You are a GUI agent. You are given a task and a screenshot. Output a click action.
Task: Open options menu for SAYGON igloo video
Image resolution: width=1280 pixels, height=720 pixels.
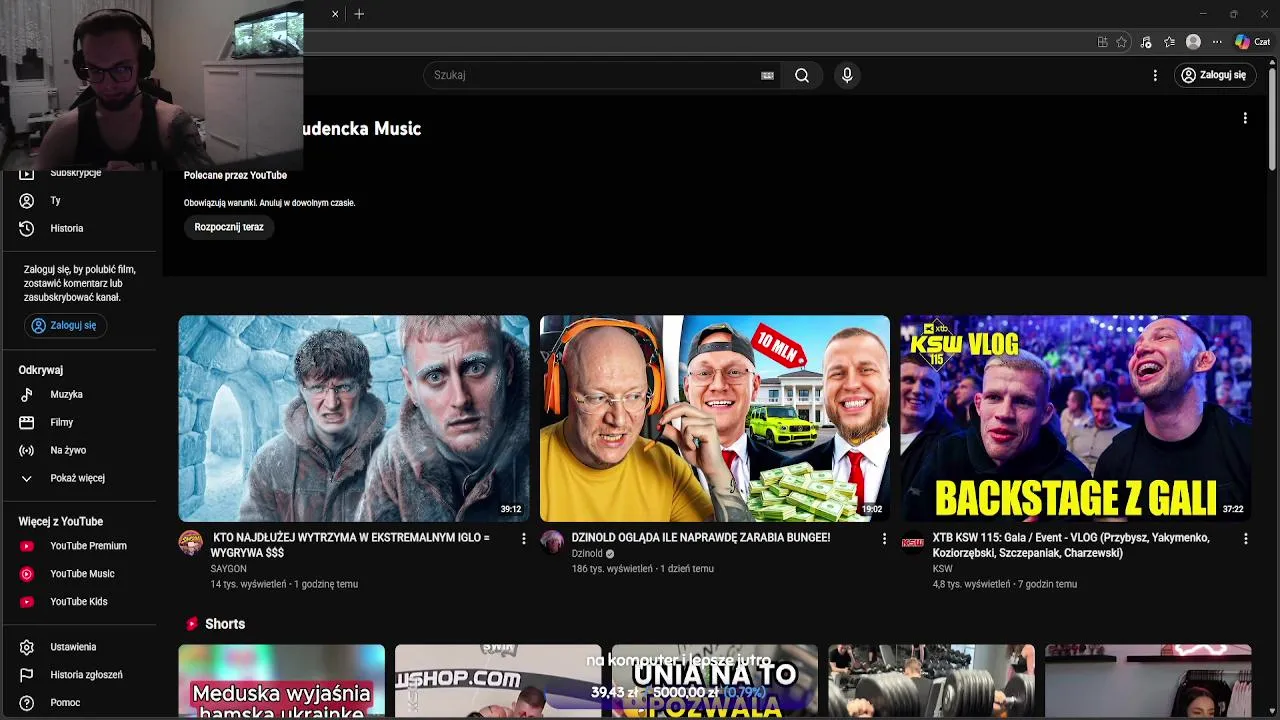(x=523, y=539)
